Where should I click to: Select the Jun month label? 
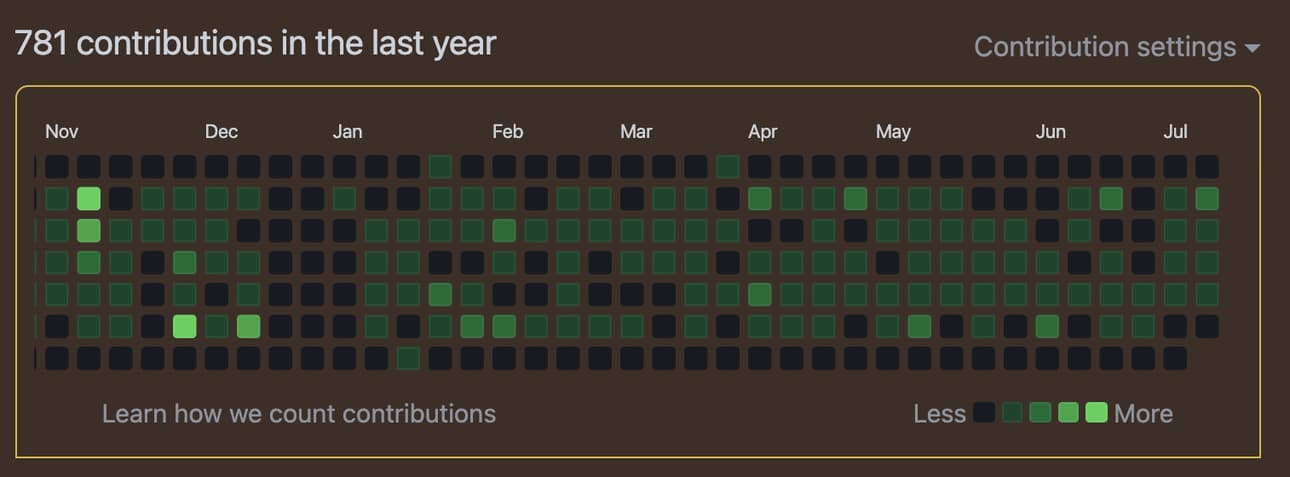tap(1051, 132)
